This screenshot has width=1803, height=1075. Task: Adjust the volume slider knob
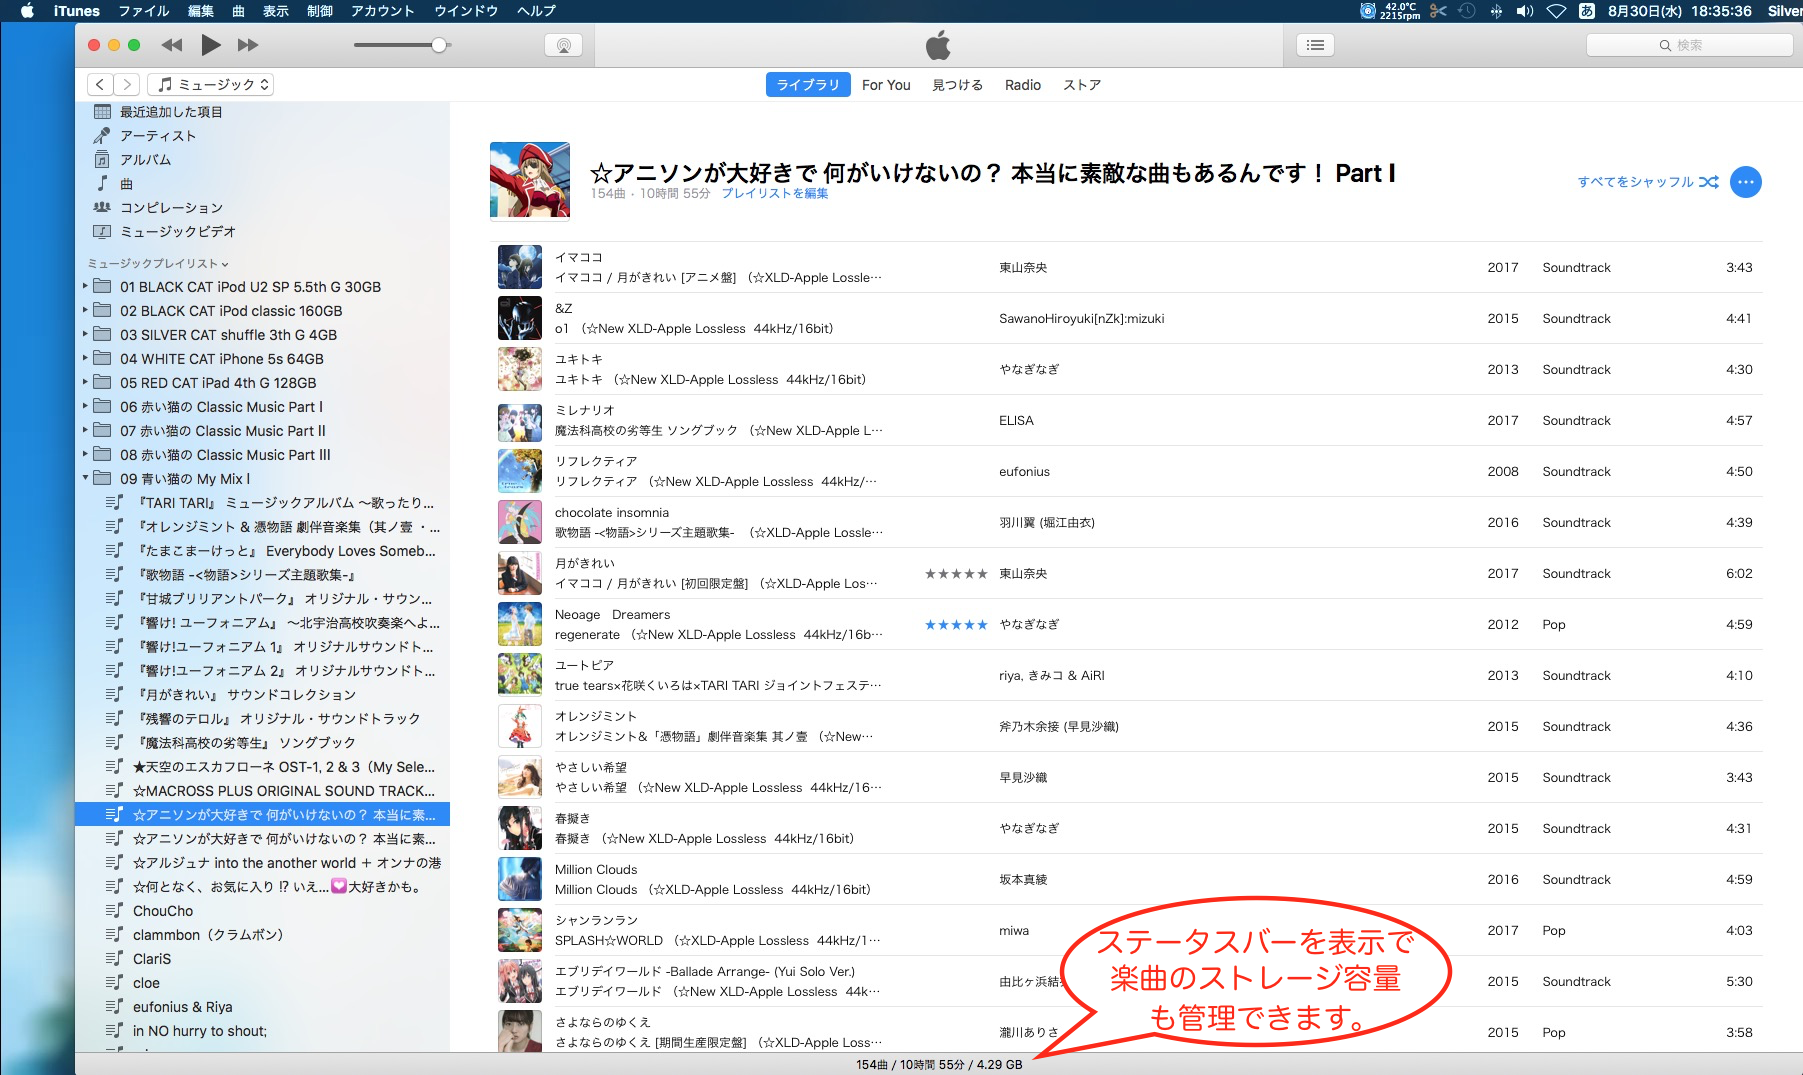click(439, 45)
